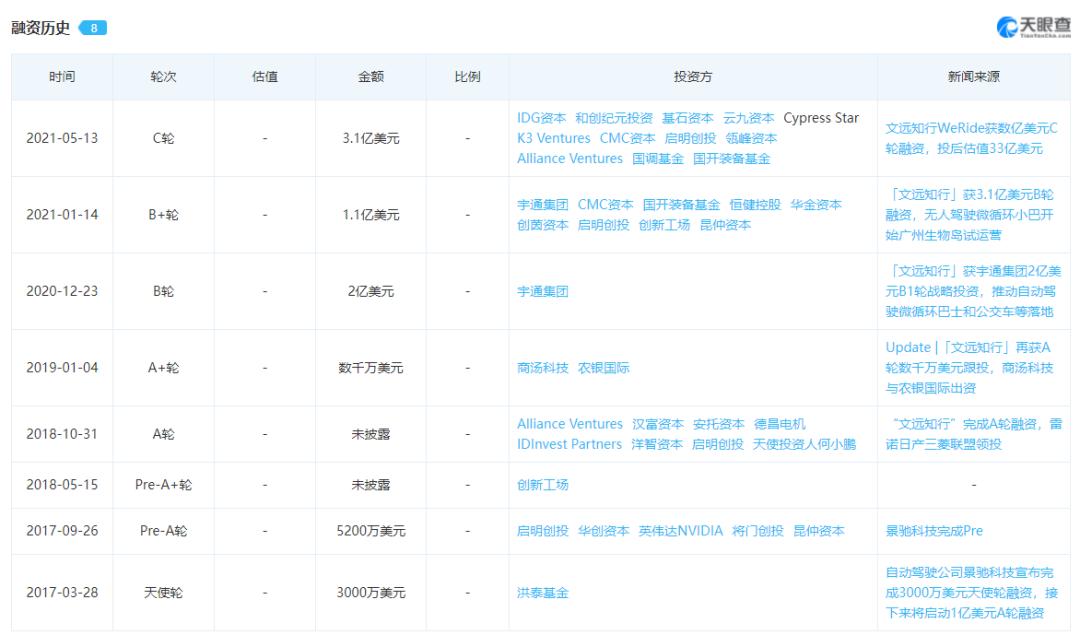Select round cell Pre-A+轮
1080x635 pixels.
tap(163, 485)
